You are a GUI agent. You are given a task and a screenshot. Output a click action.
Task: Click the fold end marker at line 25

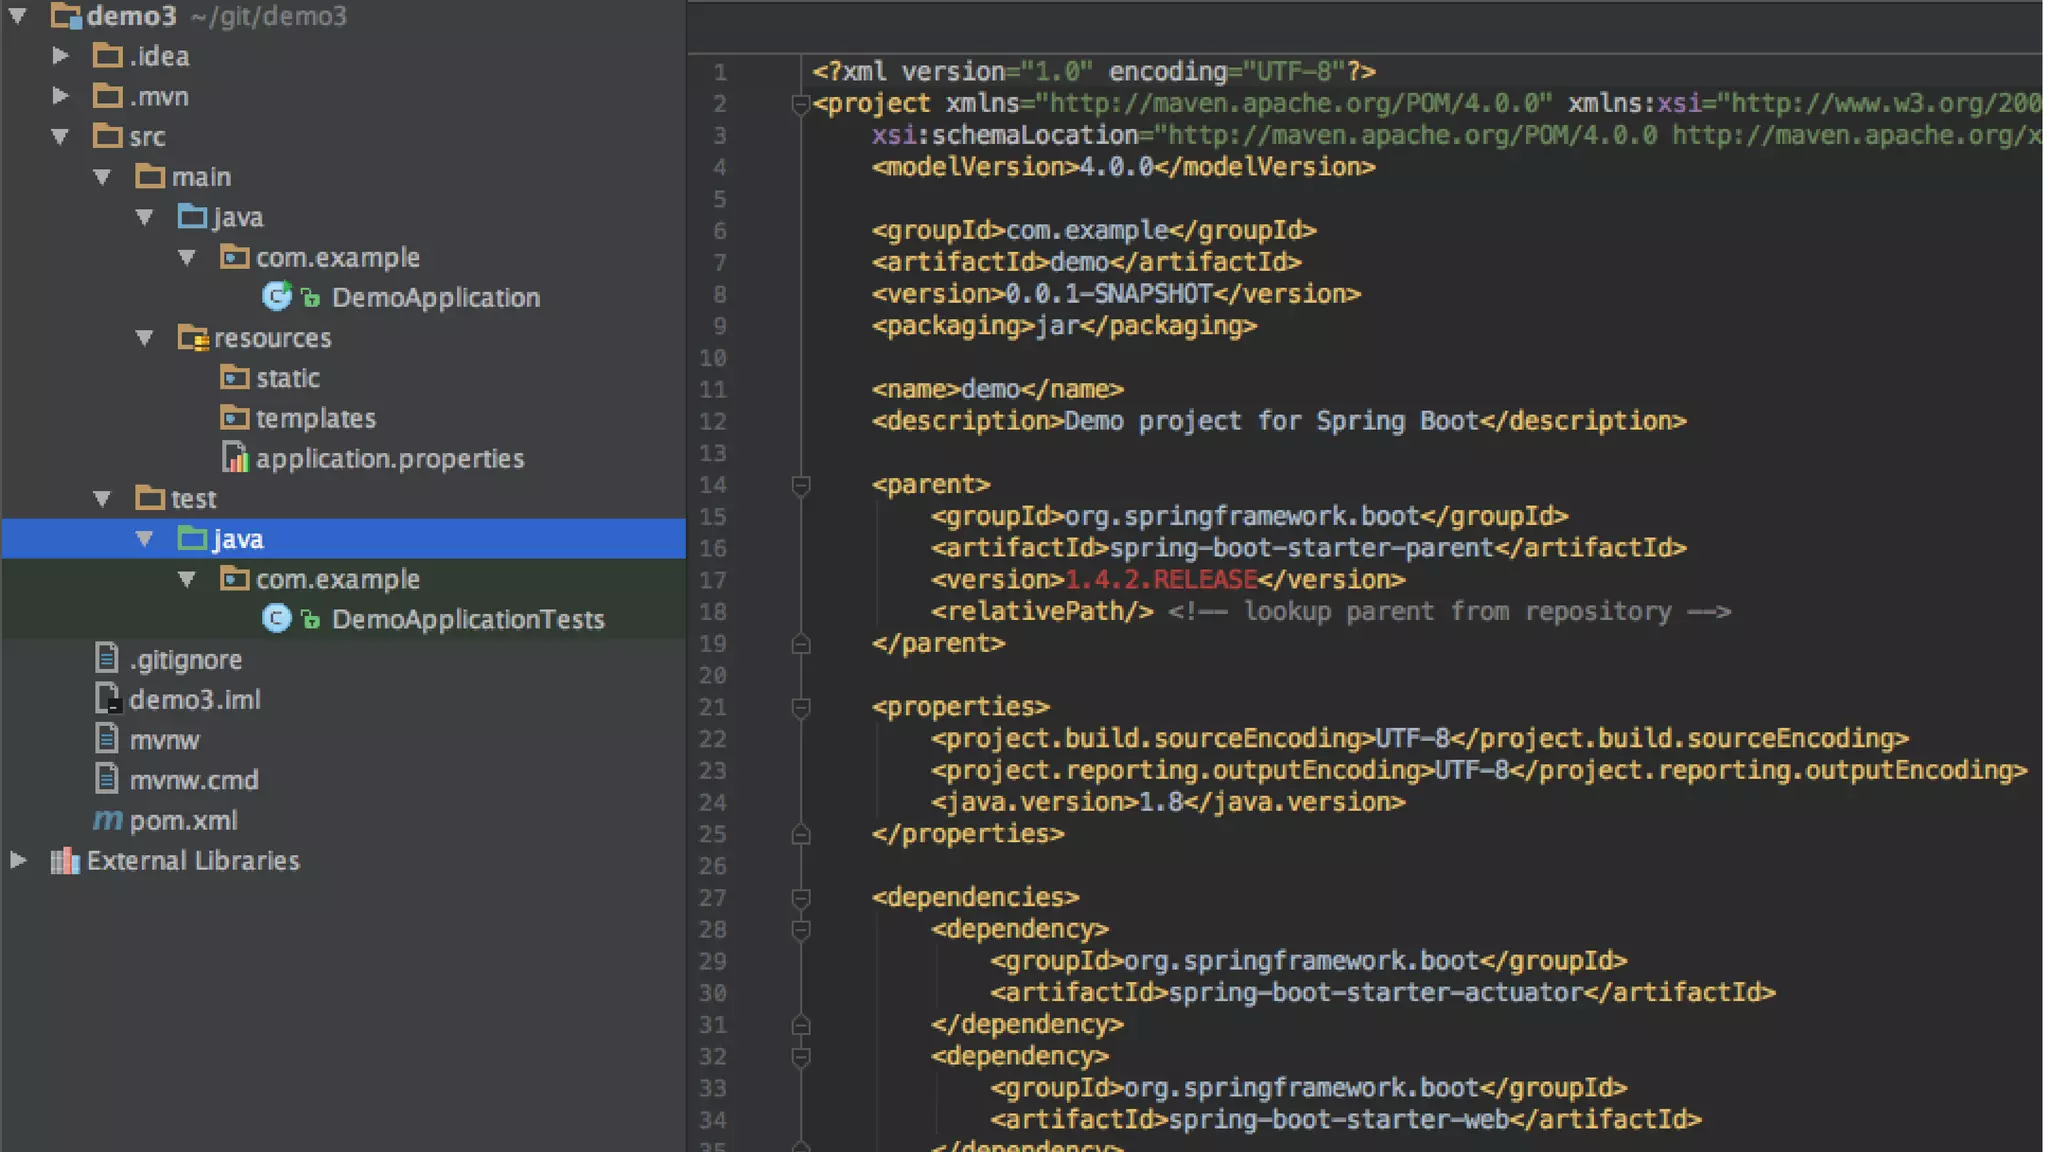click(800, 834)
